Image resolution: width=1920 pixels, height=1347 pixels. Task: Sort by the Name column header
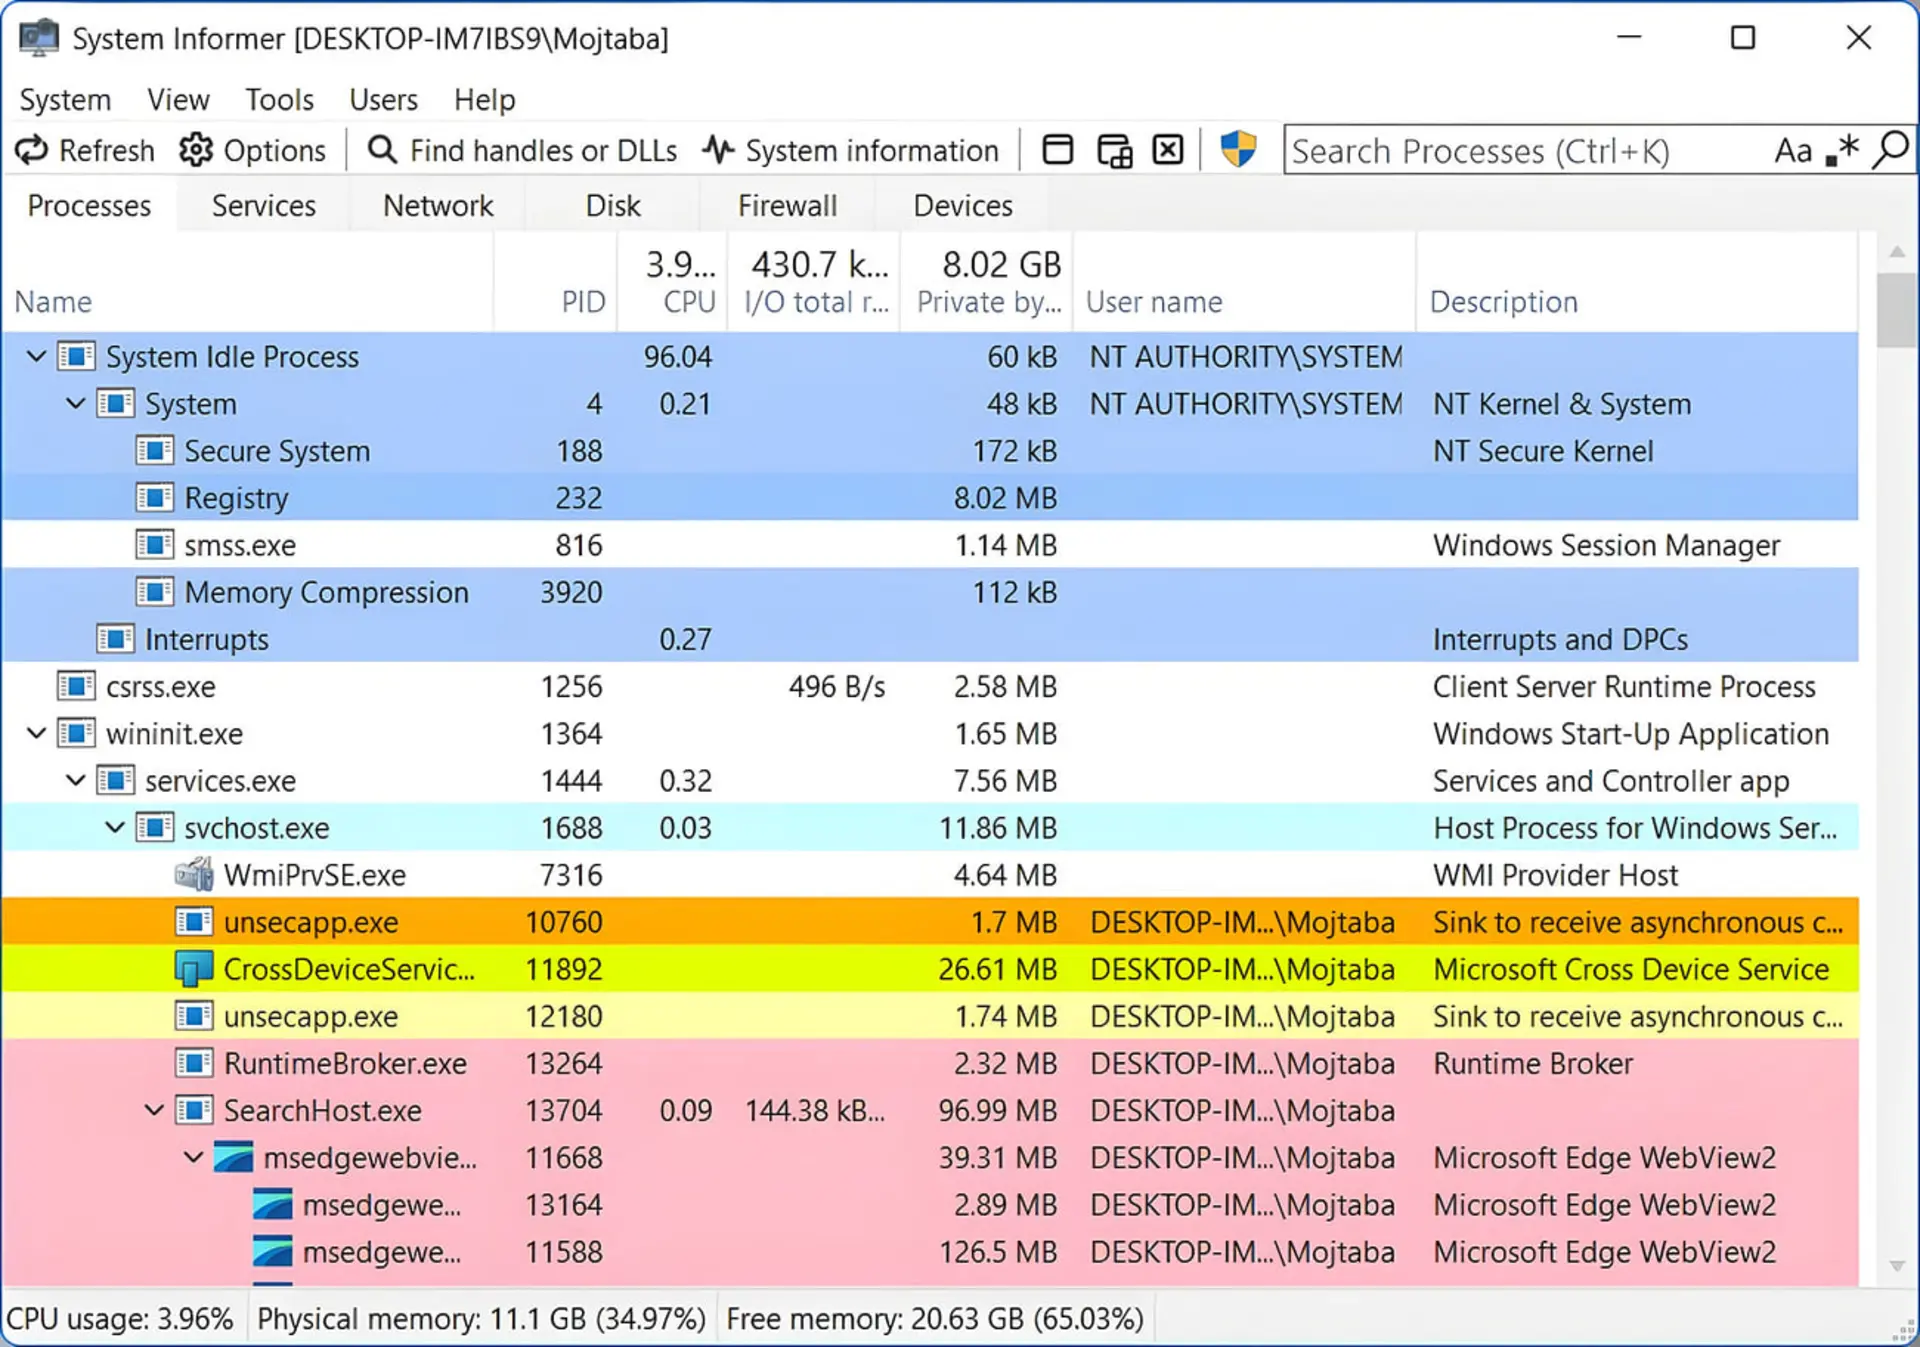pyautogui.click(x=248, y=282)
